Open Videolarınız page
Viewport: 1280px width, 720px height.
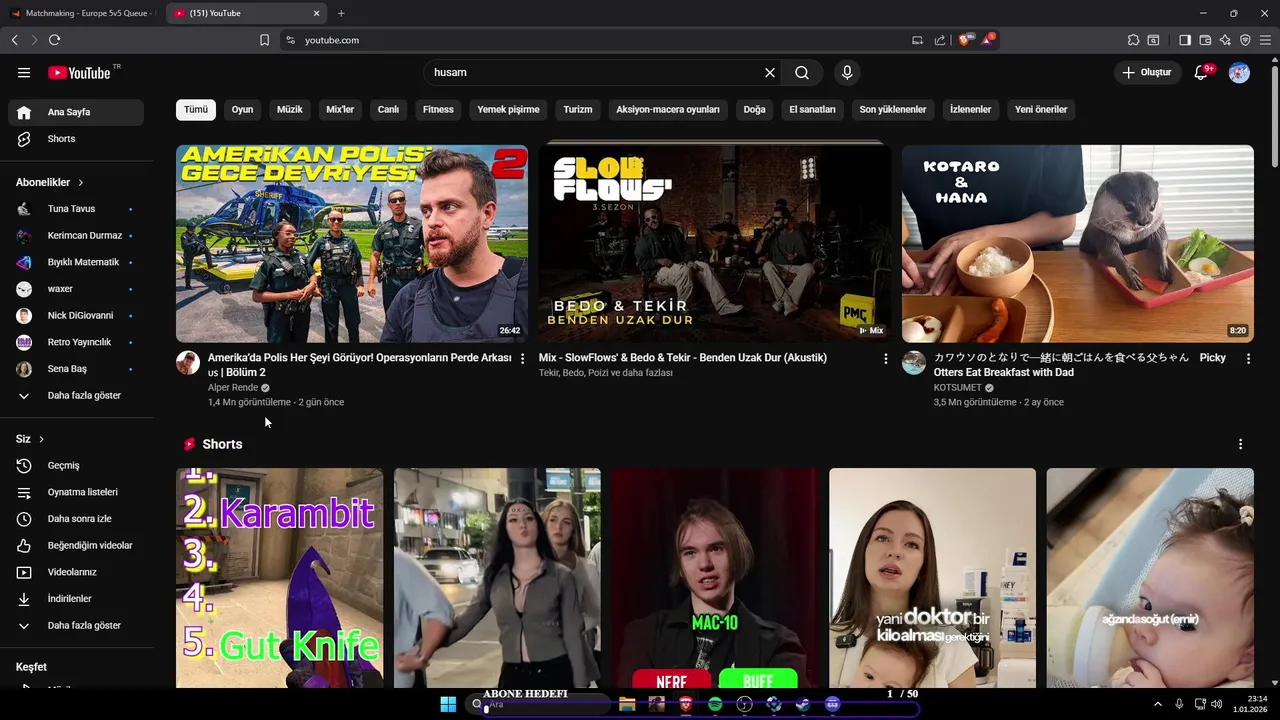click(x=76, y=572)
